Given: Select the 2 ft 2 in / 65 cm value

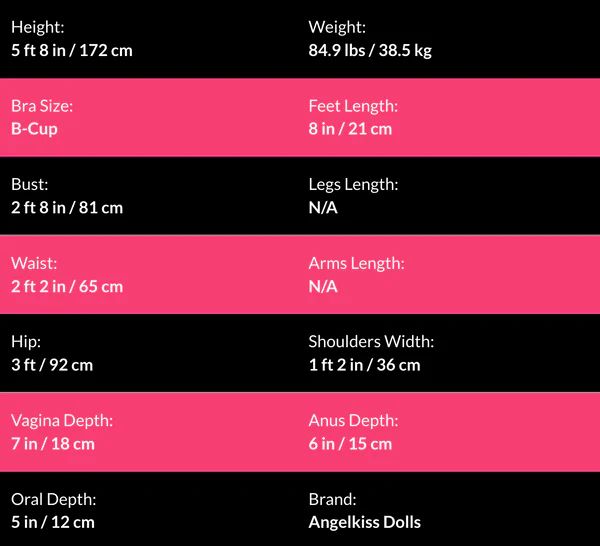Looking at the screenshot, I should click(x=67, y=287).
